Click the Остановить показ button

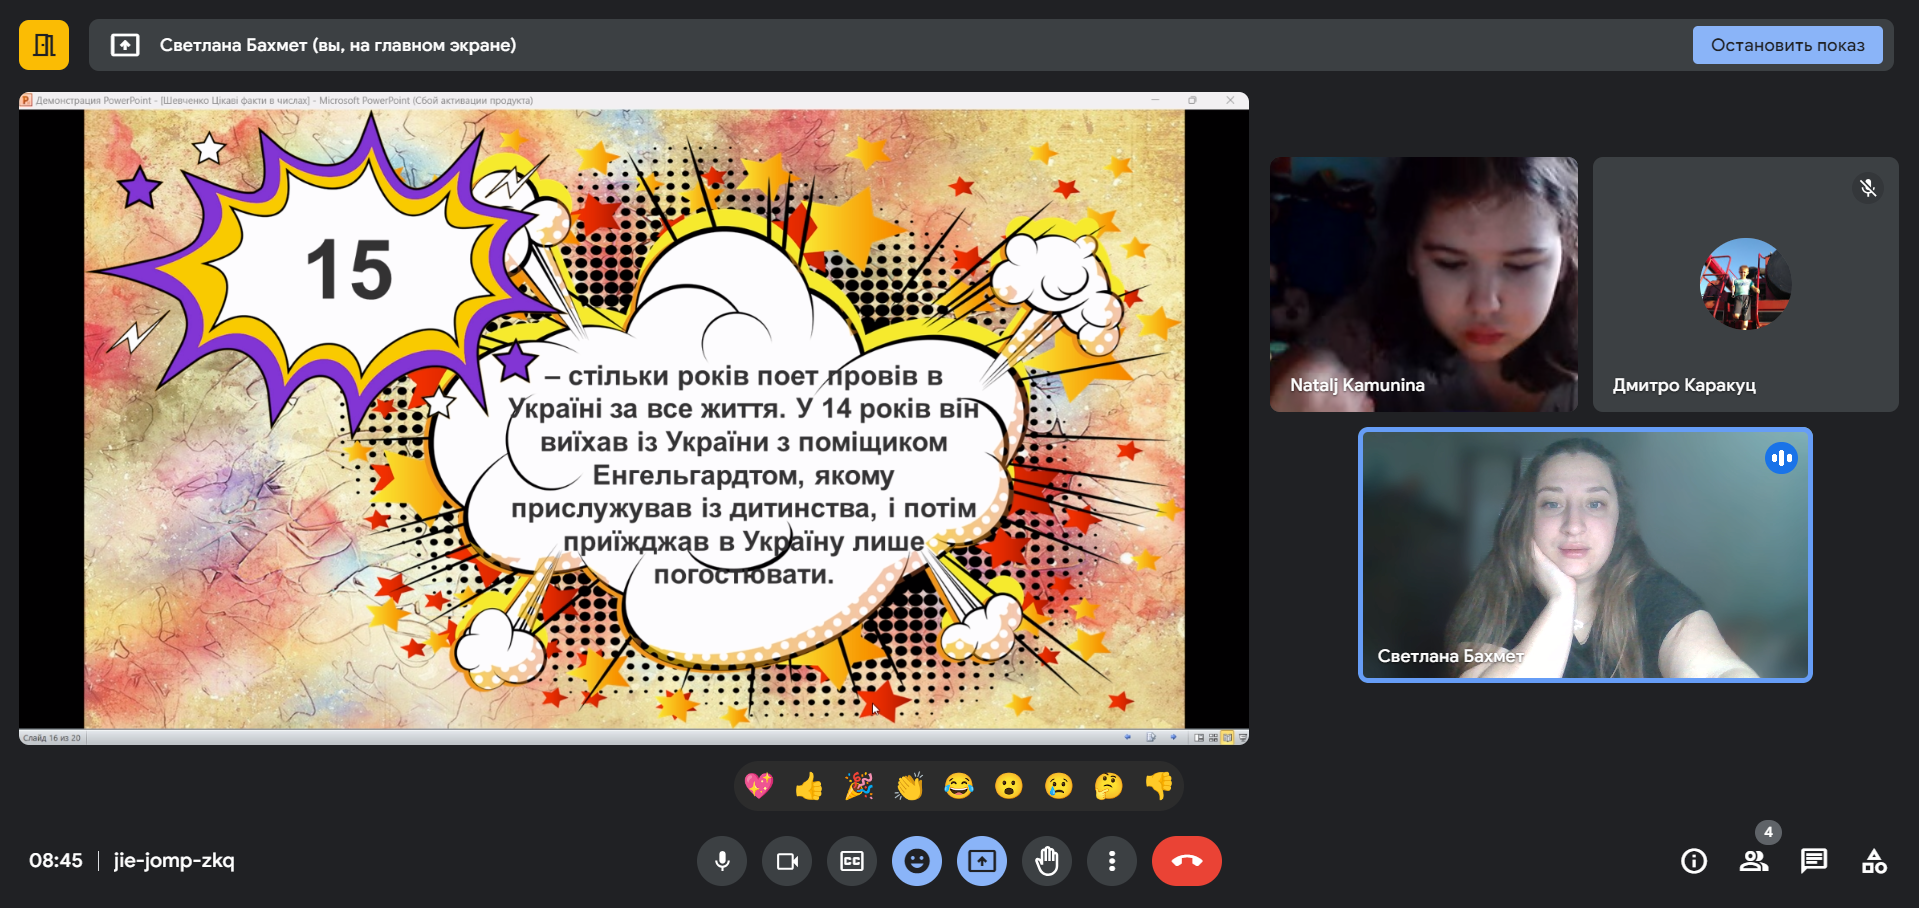pyautogui.click(x=1787, y=45)
